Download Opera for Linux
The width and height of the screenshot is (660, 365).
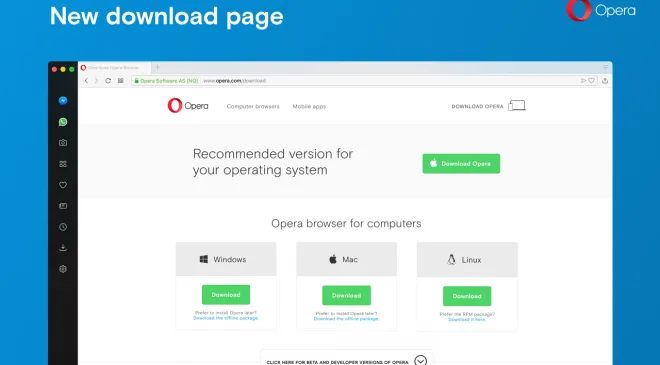coord(467,296)
